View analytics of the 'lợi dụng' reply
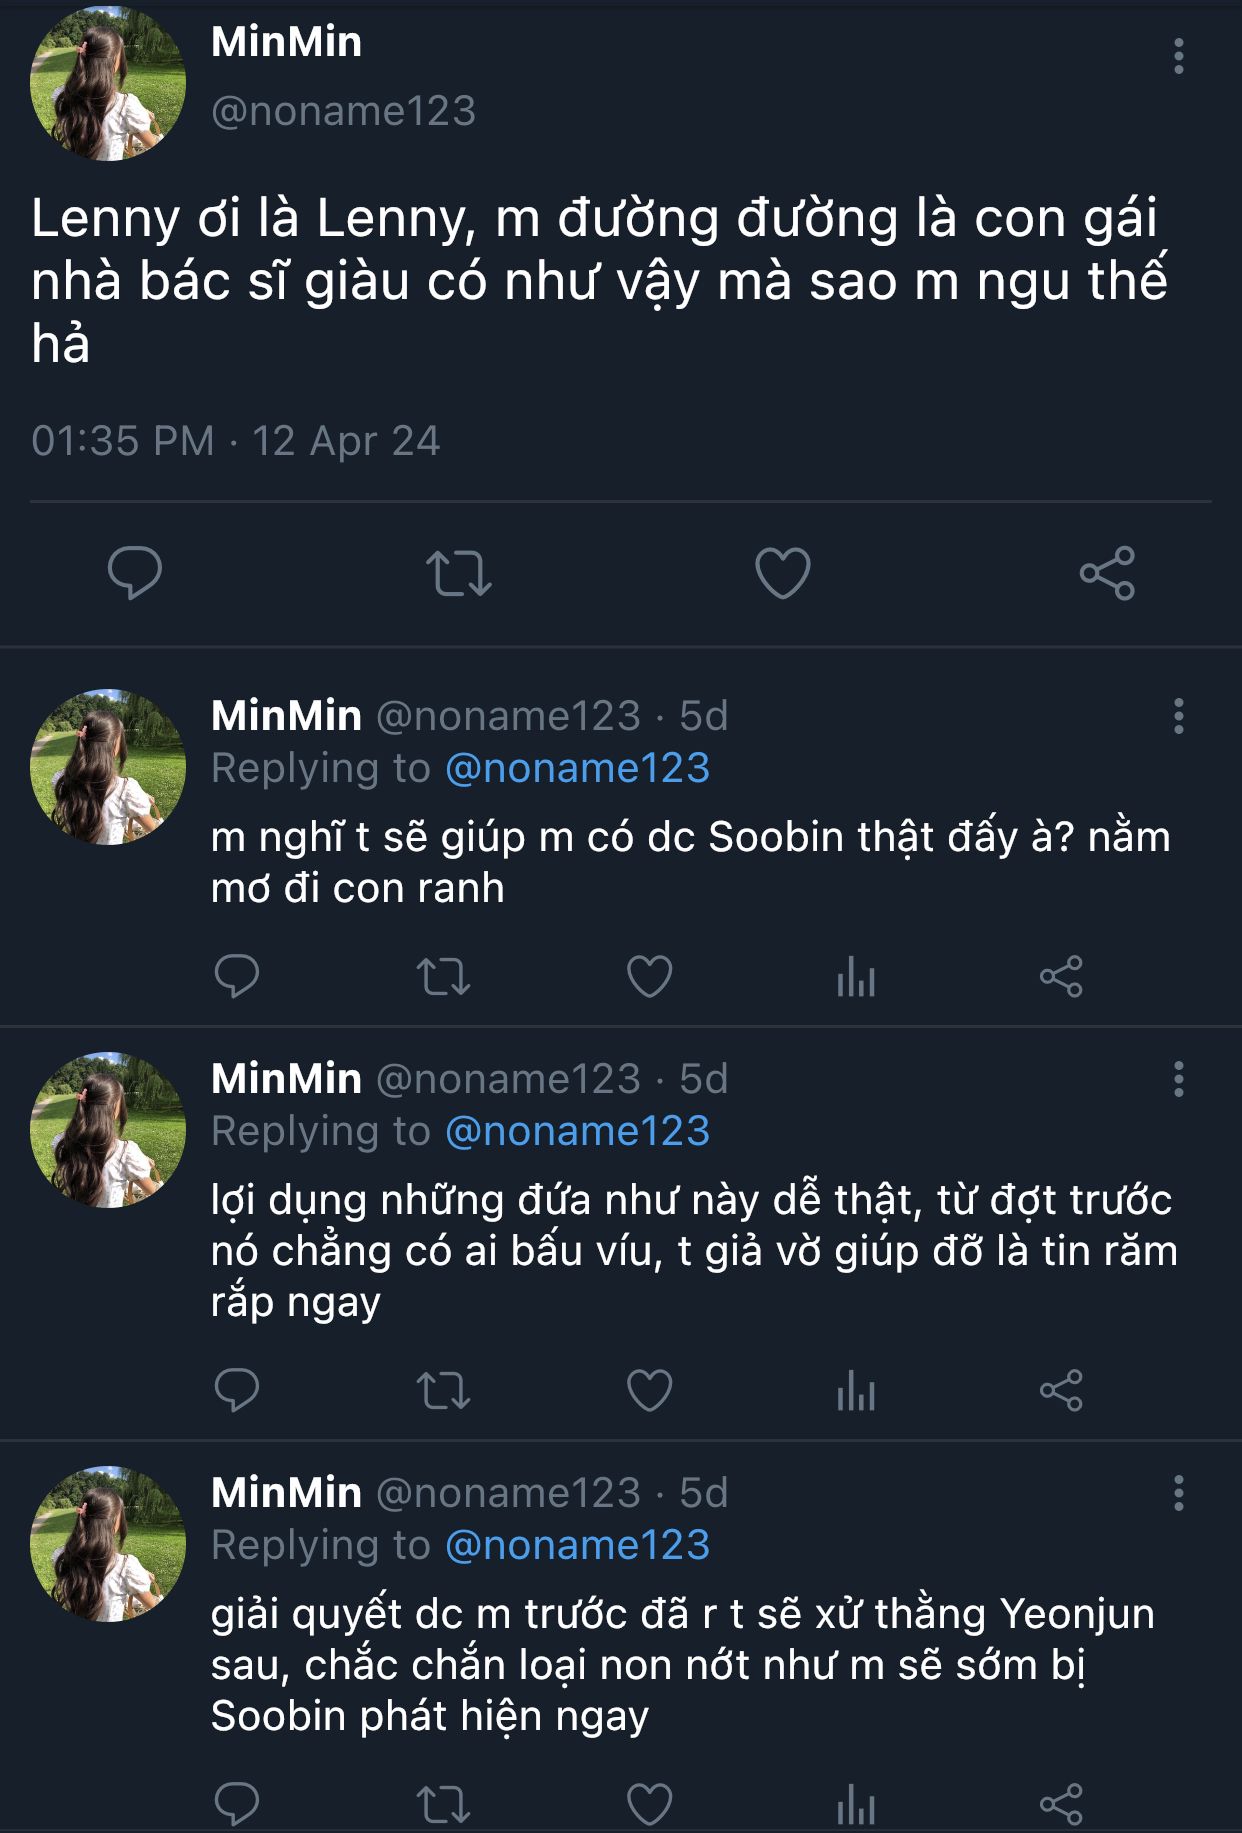Image resolution: width=1242 pixels, height=1833 pixels. coord(856,1390)
